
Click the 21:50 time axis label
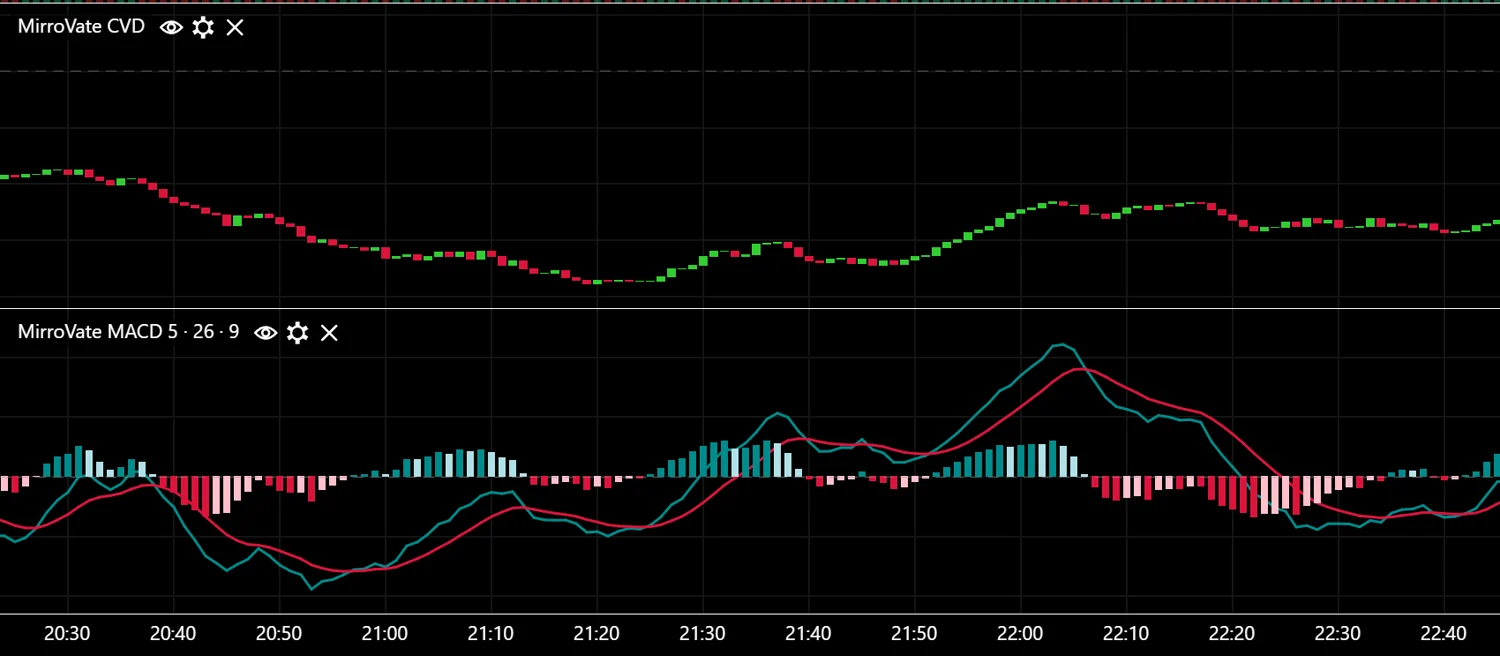[914, 634]
